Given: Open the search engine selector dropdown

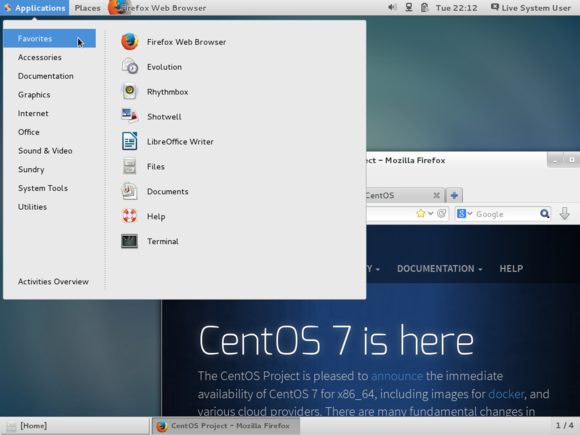Looking at the screenshot, I should point(465,213).
